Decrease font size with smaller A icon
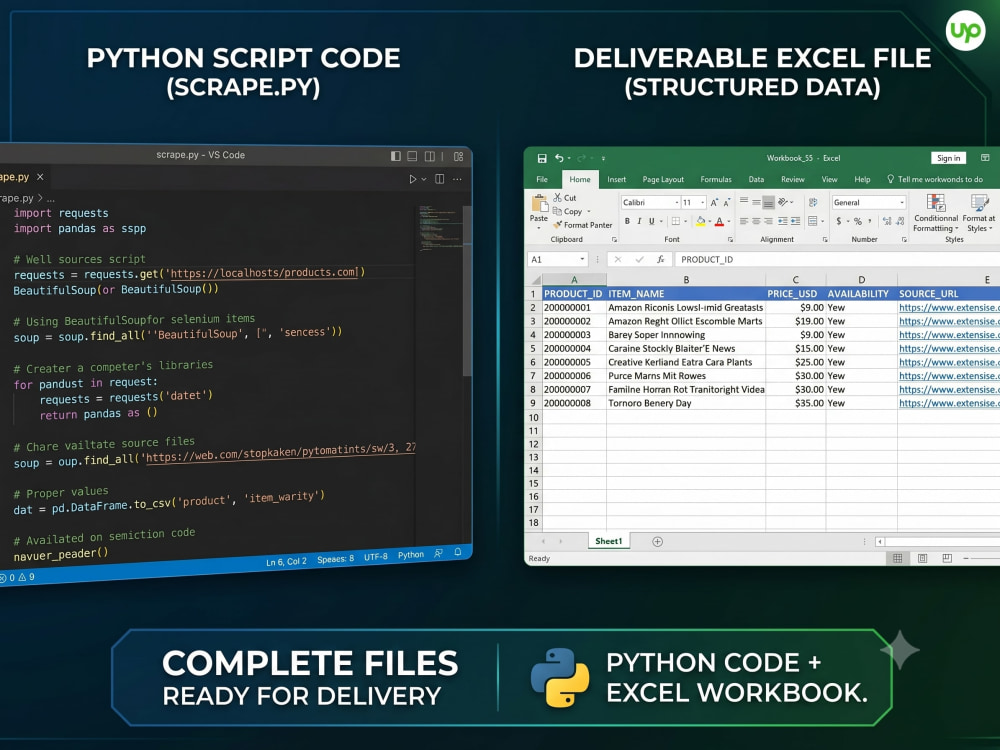Viewport: 1000px width, 750px height. [x=726, y=202]
